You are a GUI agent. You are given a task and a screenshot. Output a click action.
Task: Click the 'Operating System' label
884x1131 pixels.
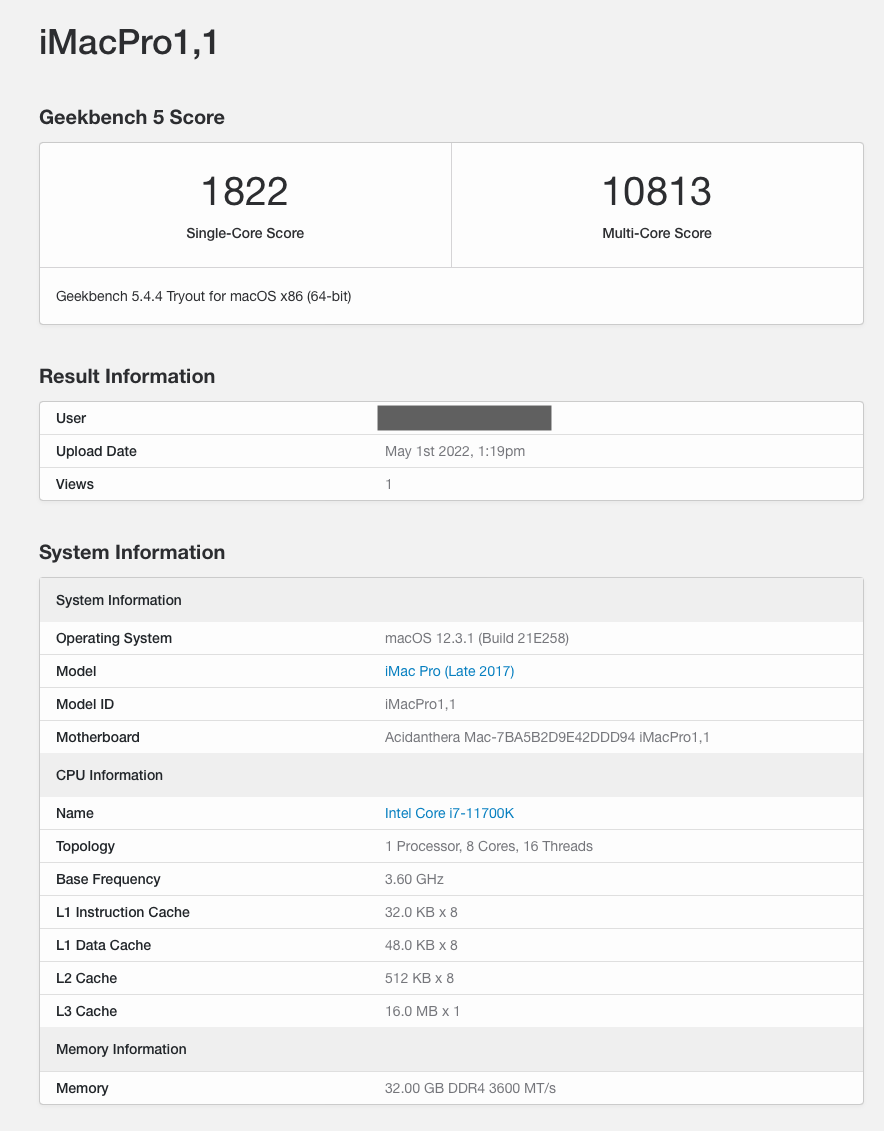click(114, 639)
